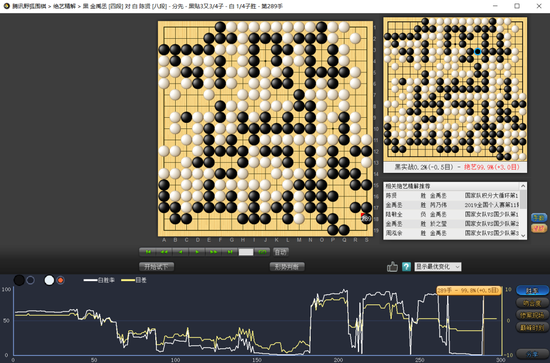Click the marked move 289 stone on the main board

point(366,219)
